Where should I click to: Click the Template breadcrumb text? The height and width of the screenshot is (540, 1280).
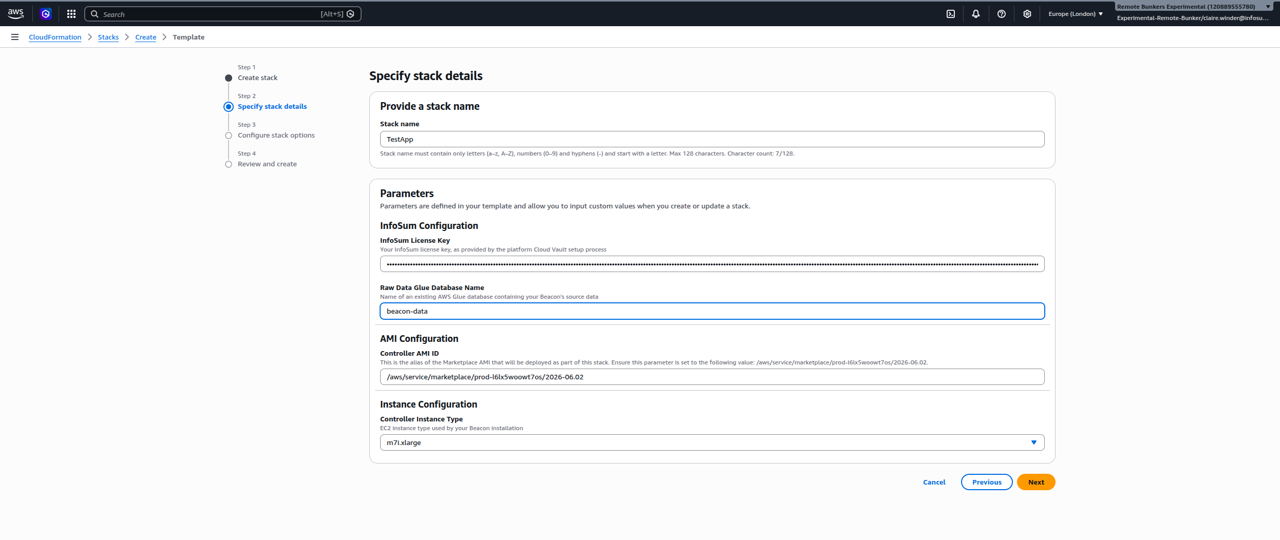pyautogui.click(x=189, y=37)
